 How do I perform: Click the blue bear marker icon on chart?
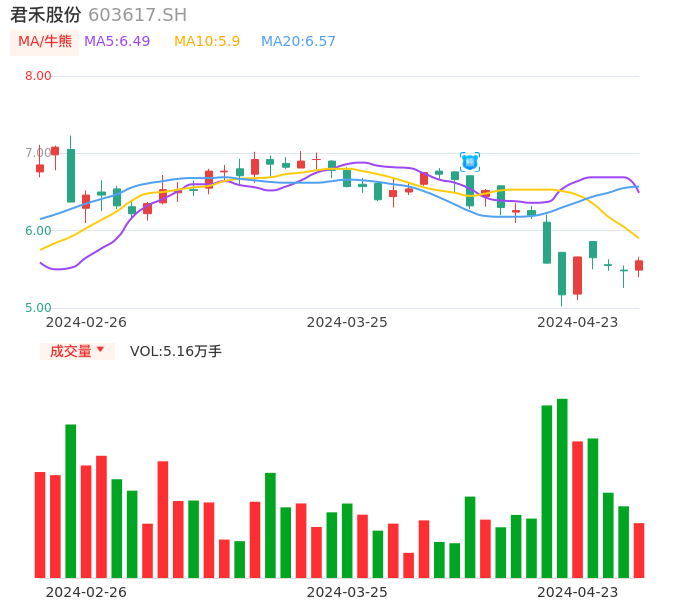tap(470, 161)
